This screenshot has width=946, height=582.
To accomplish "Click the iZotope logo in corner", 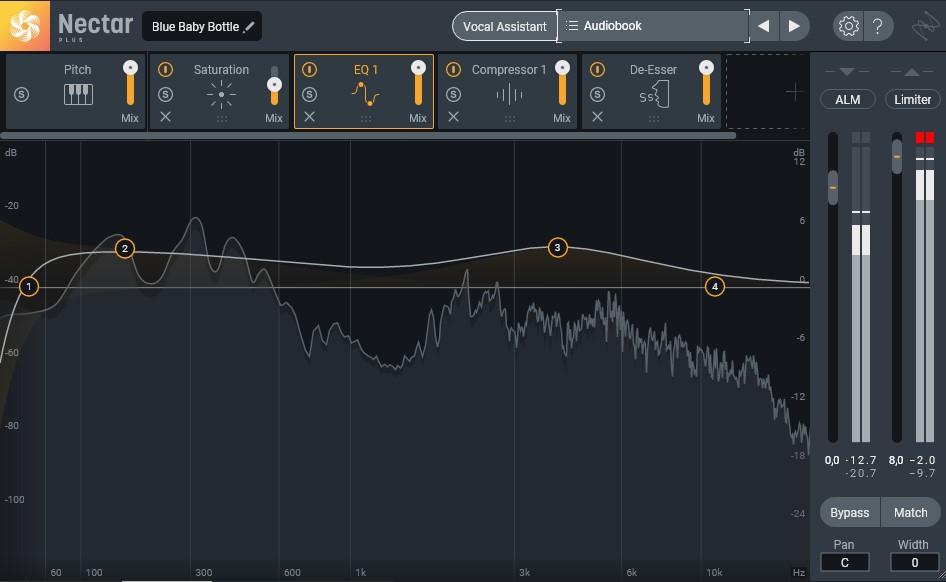I will [x=925, y=26].
